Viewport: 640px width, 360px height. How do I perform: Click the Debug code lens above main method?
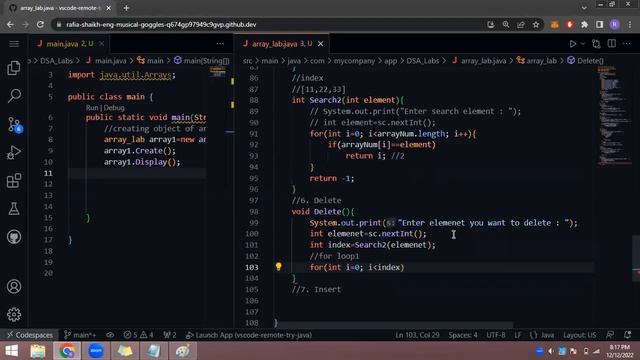(x=114, y=108)
